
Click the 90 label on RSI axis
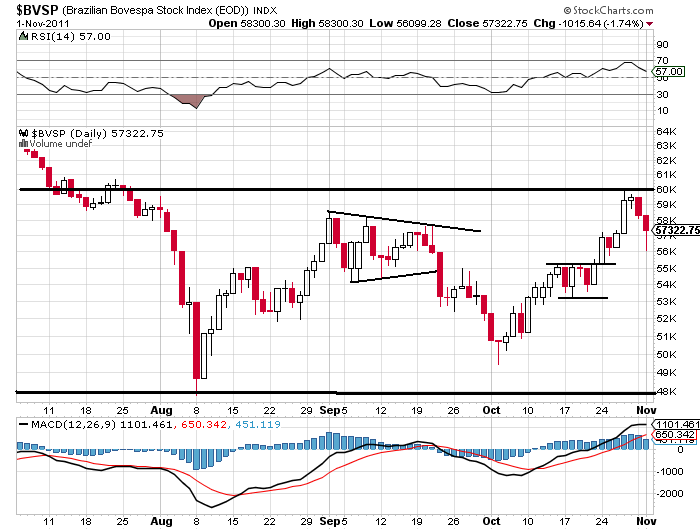click(x=662, y=44)
